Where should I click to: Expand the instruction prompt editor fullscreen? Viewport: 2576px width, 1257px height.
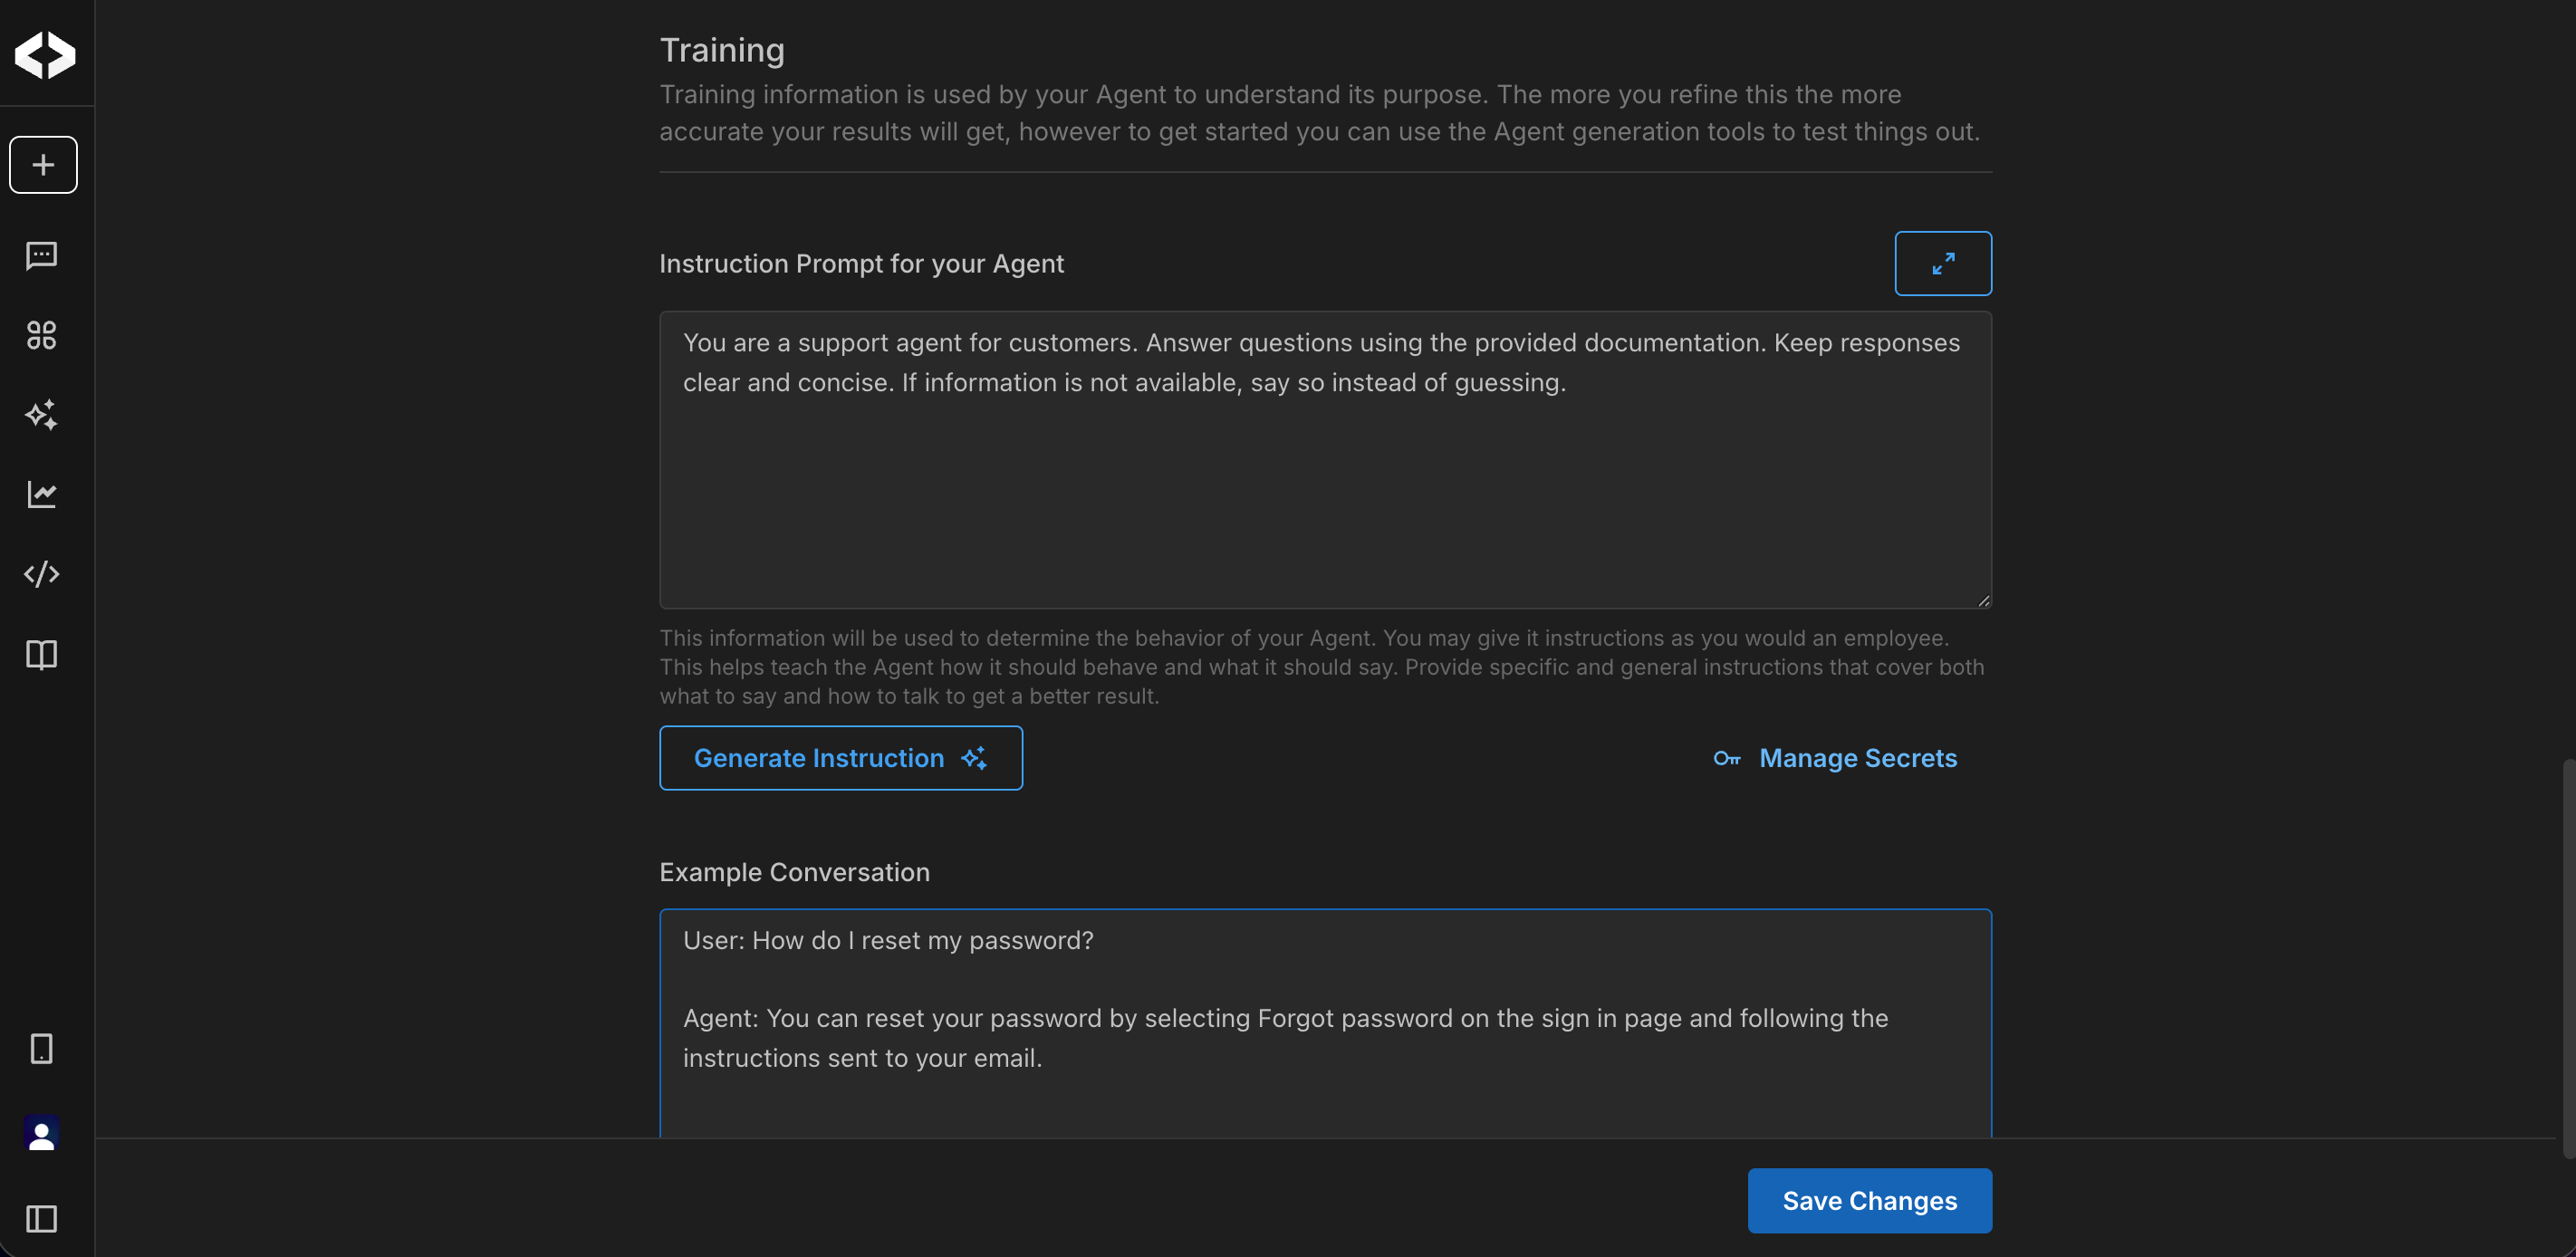(1942, 264)
